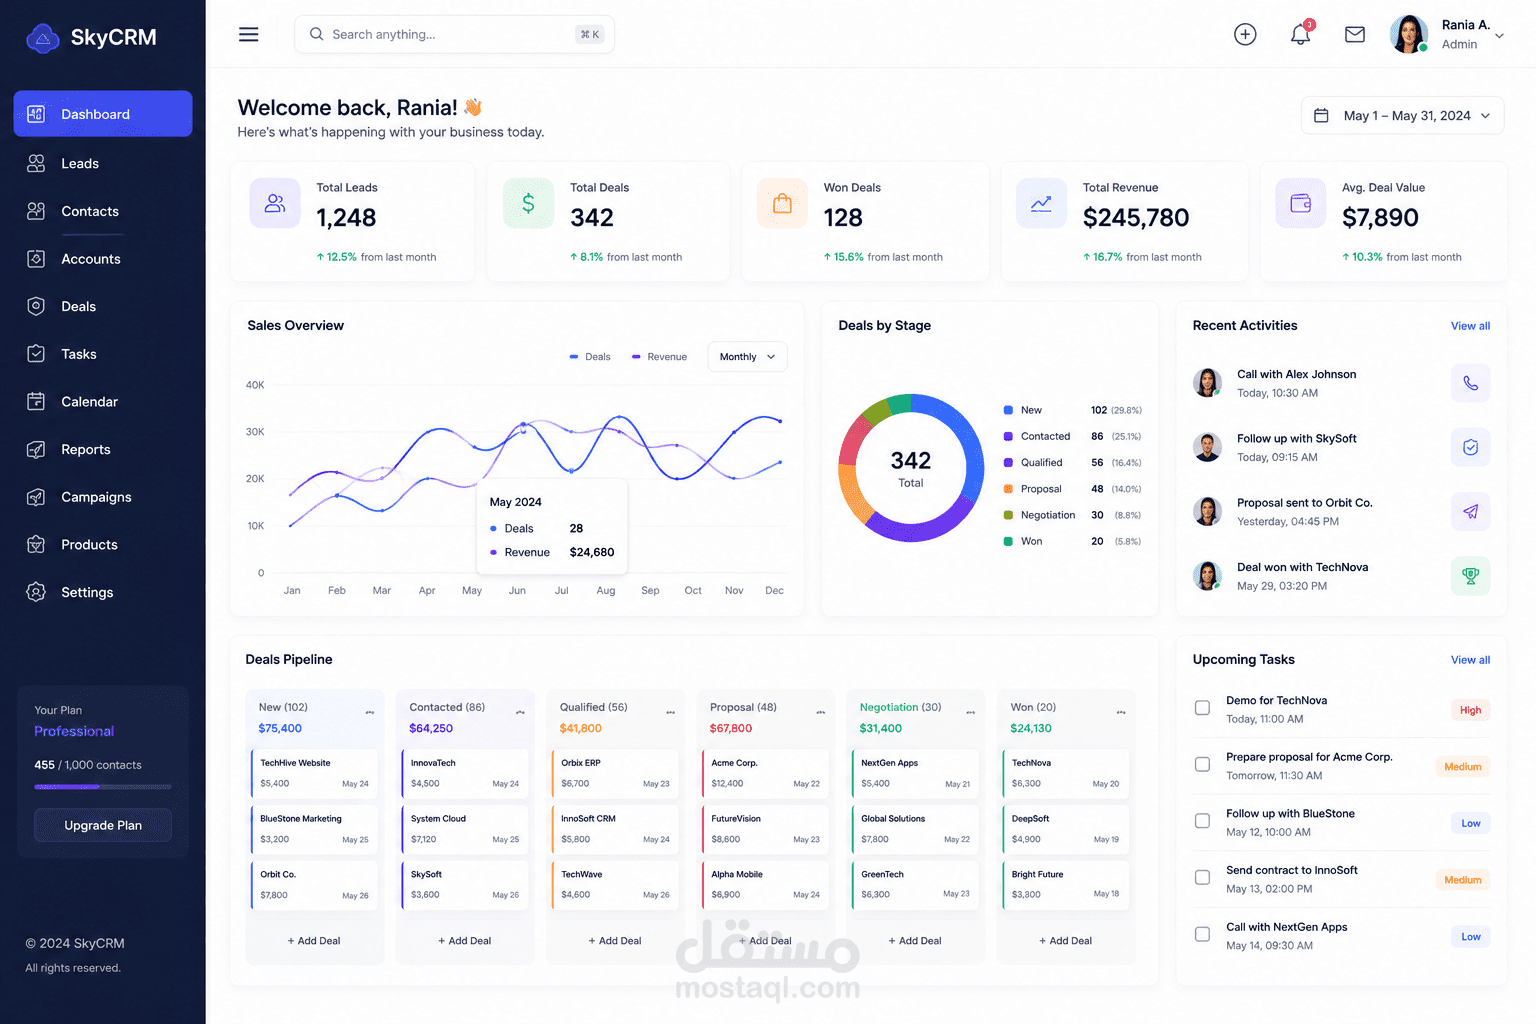
Task: Click the Tasks sidebar check icon
Action: coord(36,353)
